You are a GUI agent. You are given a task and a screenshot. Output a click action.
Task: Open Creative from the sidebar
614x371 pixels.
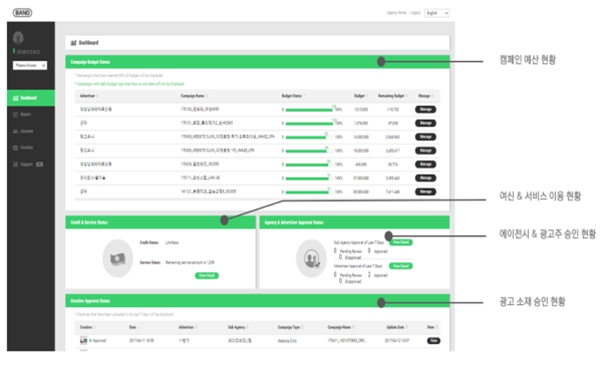pos(23,148)
